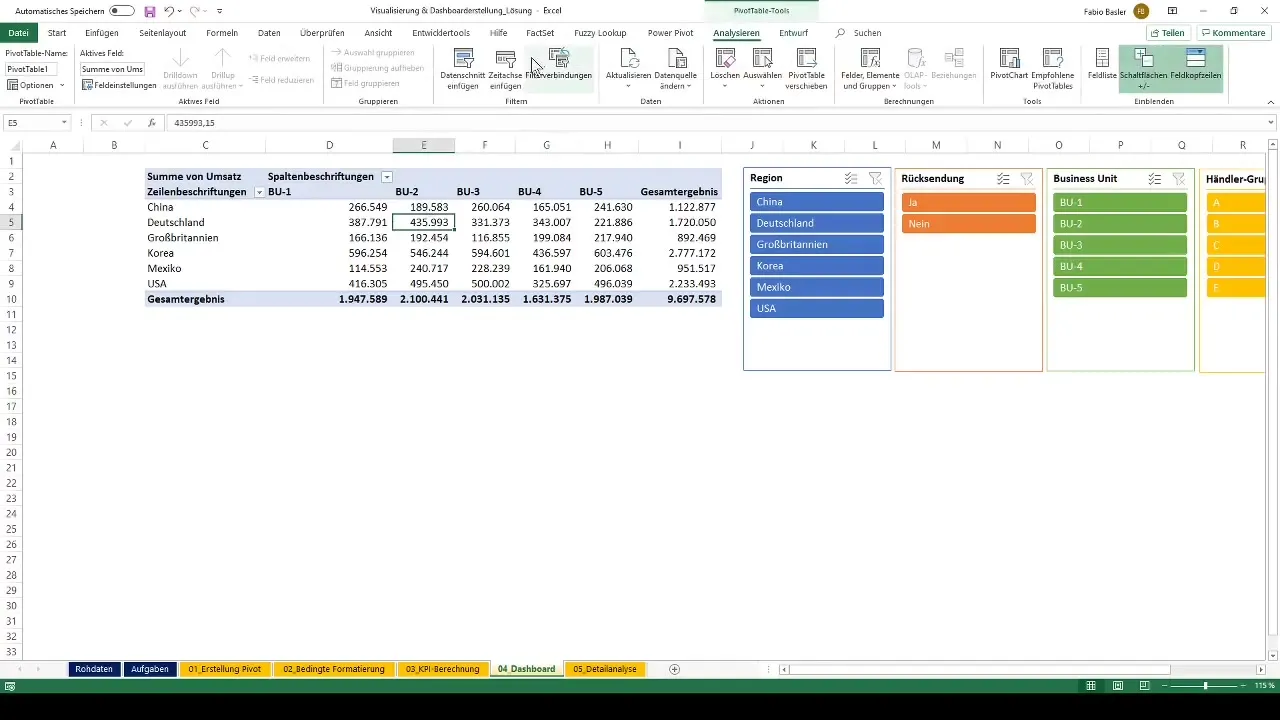Screen dimensions: 1280x720
Task: Click the PivotTable-Name input field
Action: coord(31,69)
